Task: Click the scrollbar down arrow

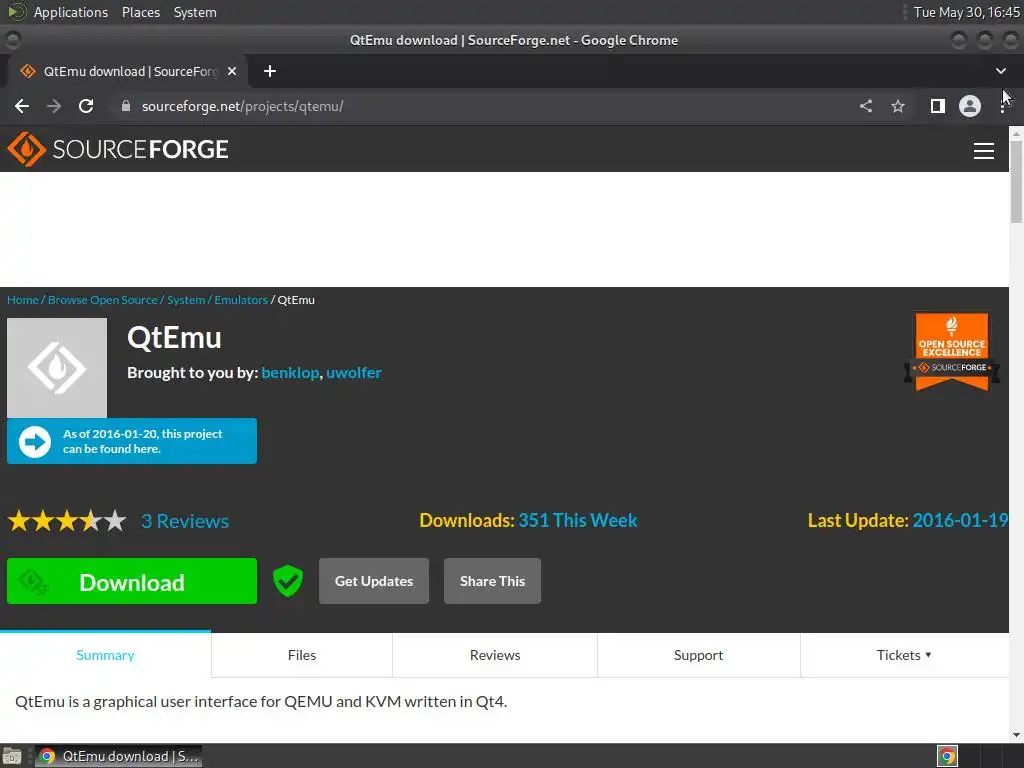Action: pyautogui.click(x=1016, y=735)
